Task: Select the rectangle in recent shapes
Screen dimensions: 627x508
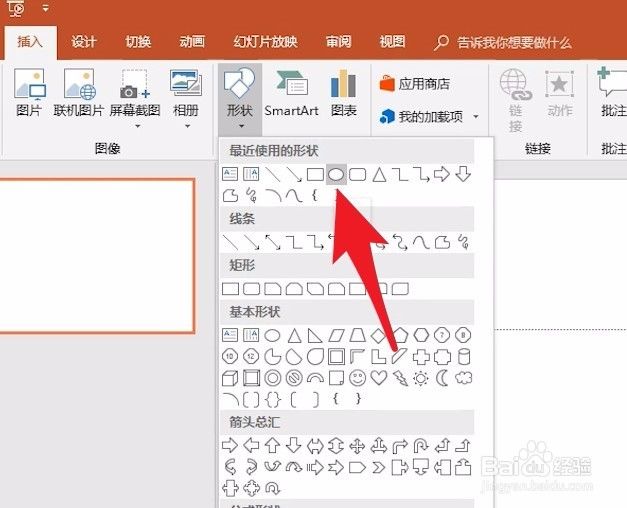Action: (x=315, y=174)
